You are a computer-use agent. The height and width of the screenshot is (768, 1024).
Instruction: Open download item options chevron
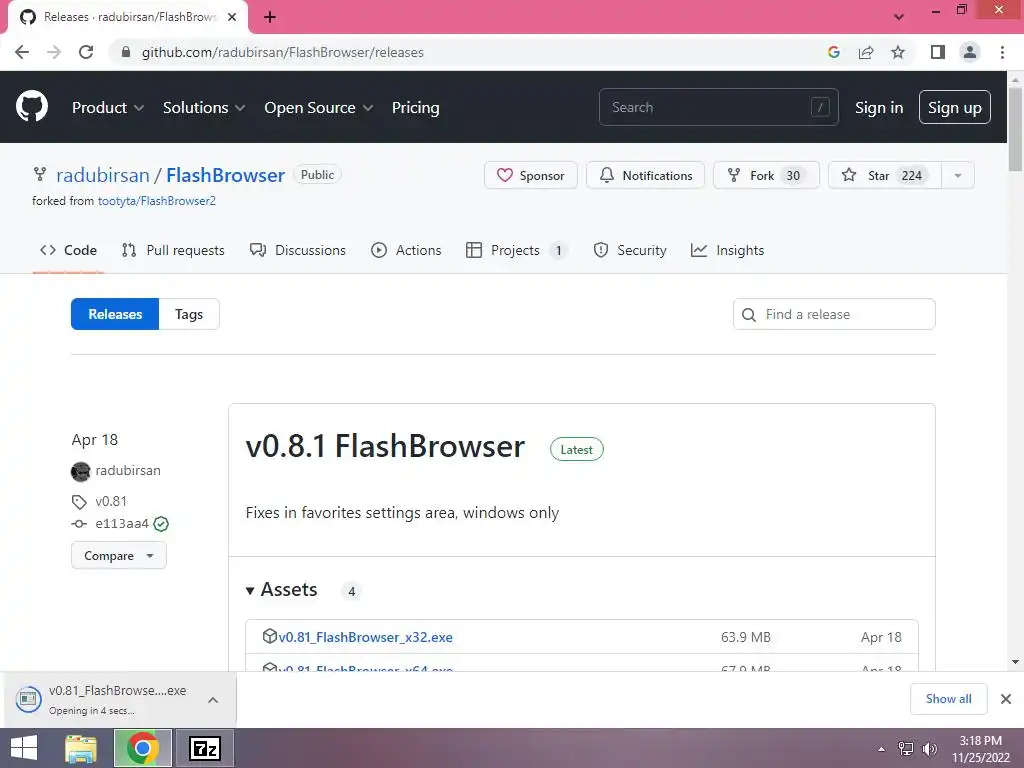click(x=213, y=700)
